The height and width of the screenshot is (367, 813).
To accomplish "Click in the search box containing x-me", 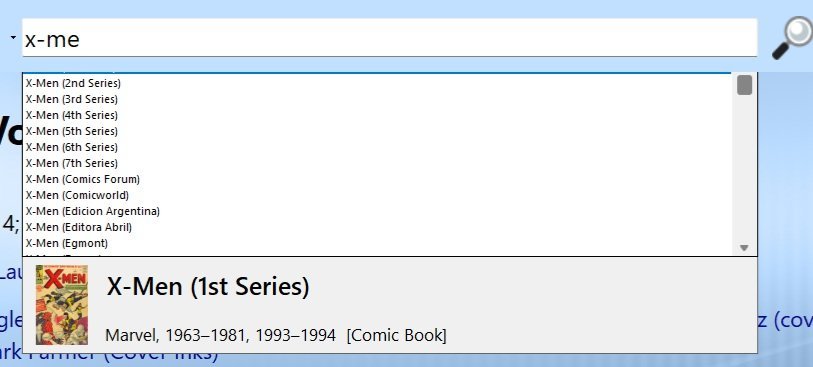I will point(389,38).
